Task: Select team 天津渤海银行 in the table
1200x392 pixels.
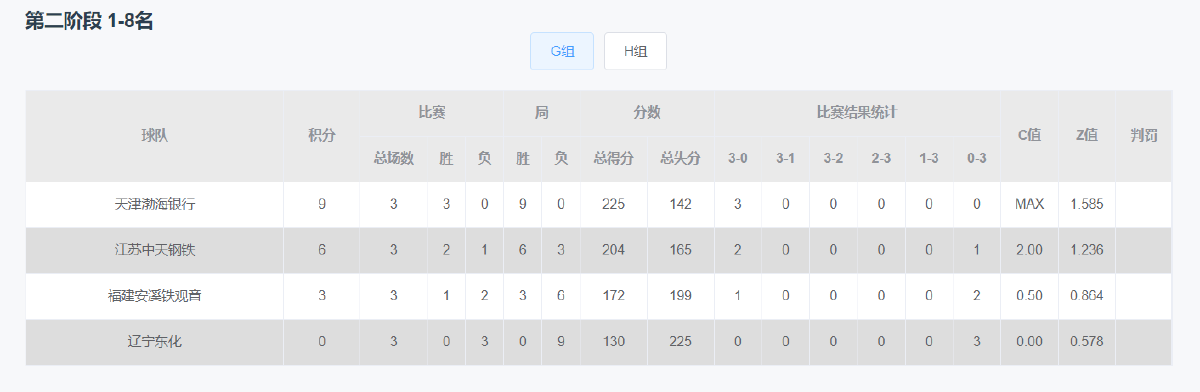Action: click(x=155, y=204)
